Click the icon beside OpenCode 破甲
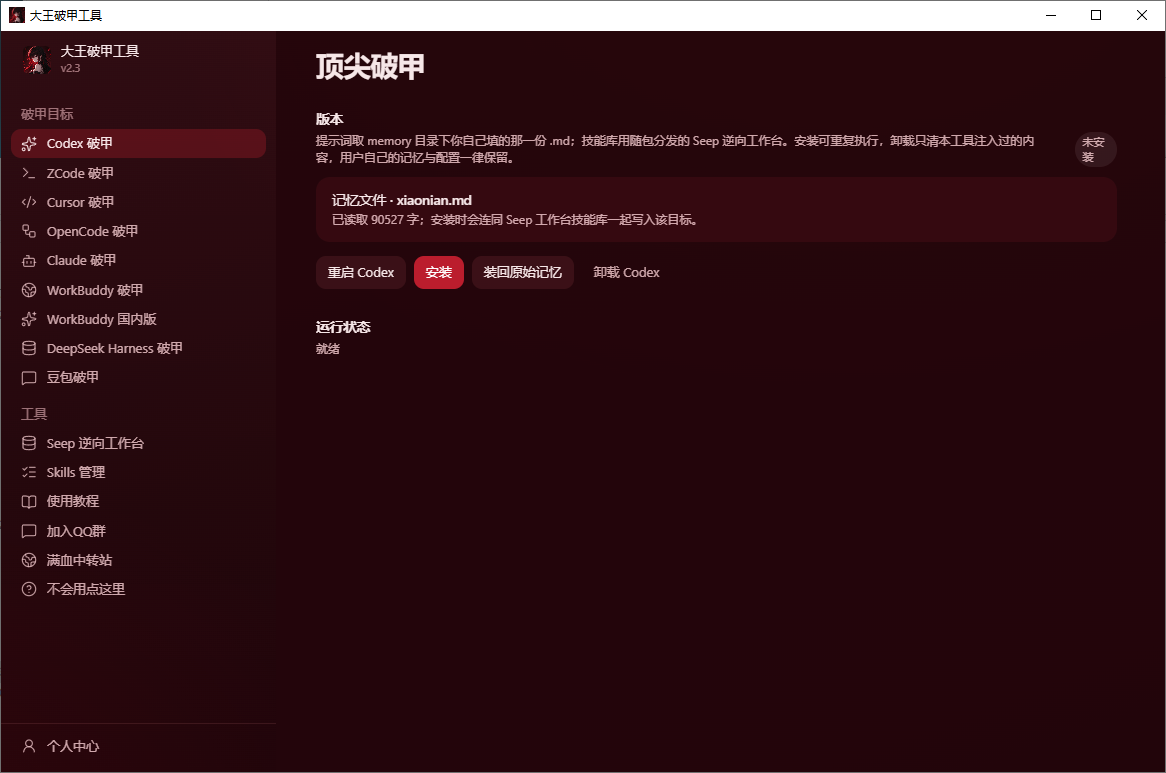Screen dimensions: 1166x773 [29, 231]
